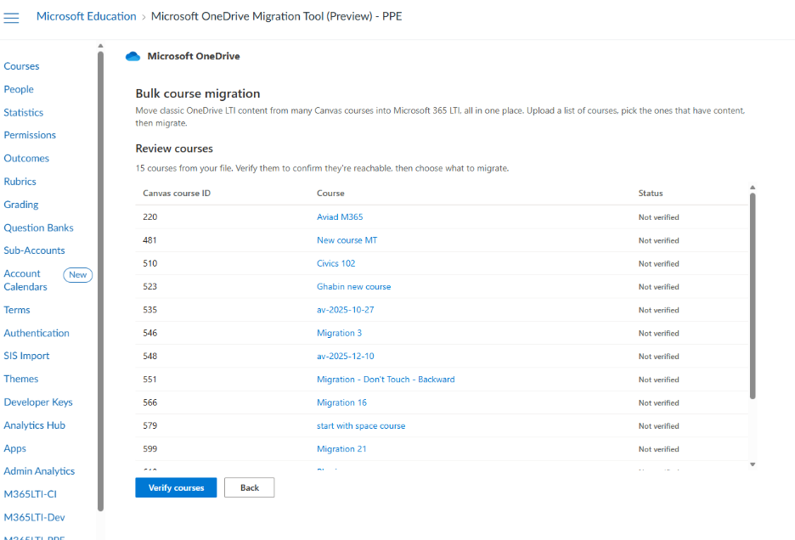Screen dimensions: 795x540
Task: Click the sidebar vertical scrollbar thumb
Action: coord(100,281)
